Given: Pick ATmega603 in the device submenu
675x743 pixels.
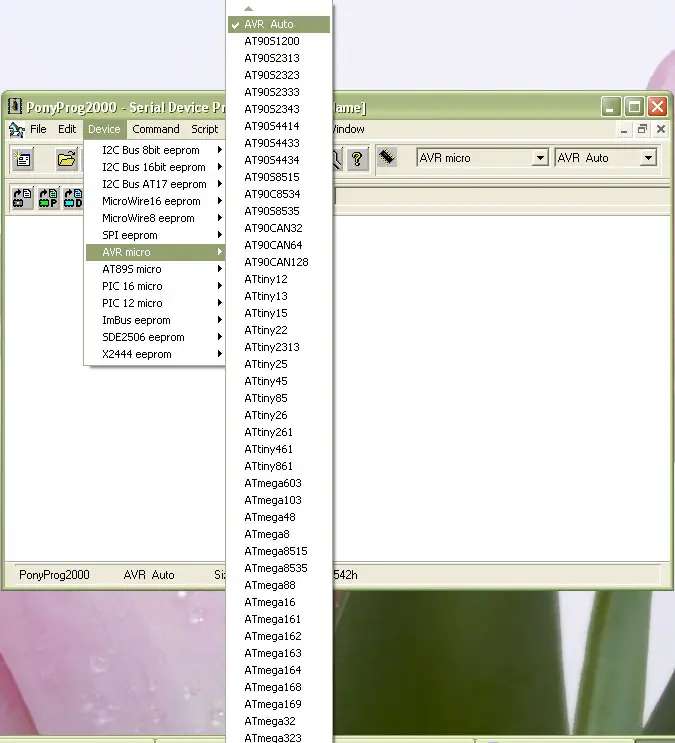Looking at the screenshot, I should coord(279,483).
